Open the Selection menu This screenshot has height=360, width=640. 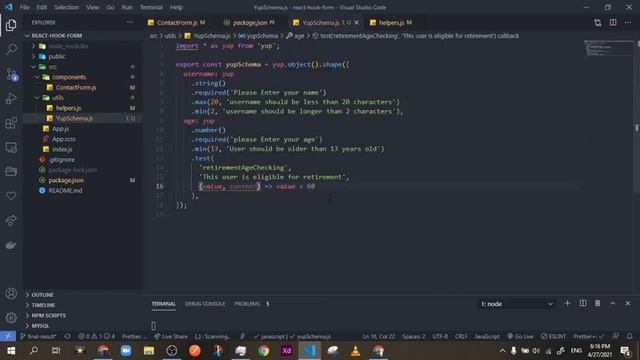point(67,7)
